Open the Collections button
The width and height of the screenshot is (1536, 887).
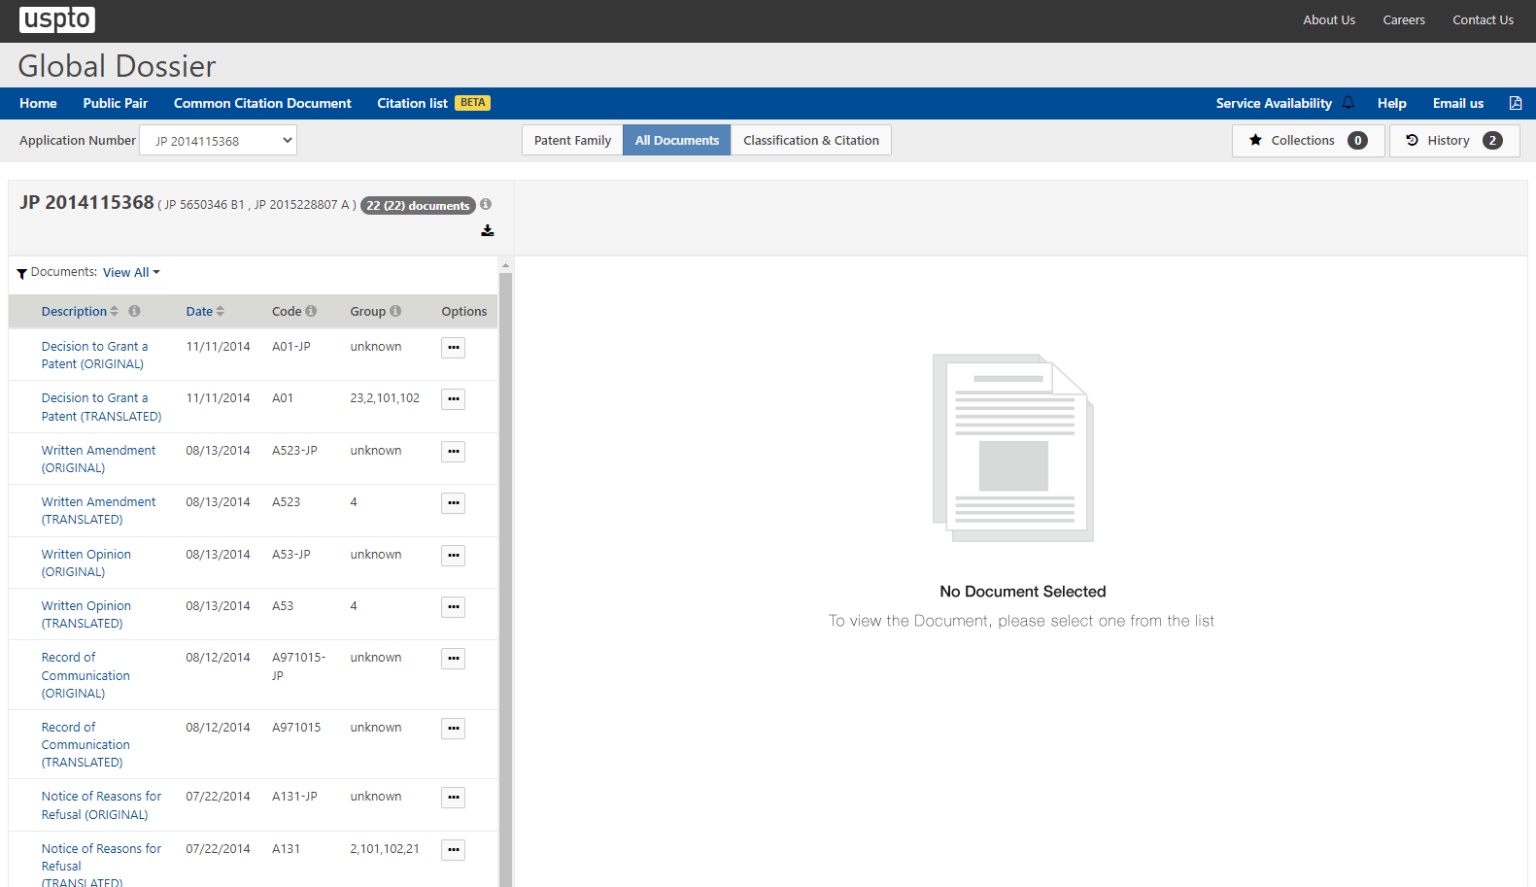point(1307,140)
